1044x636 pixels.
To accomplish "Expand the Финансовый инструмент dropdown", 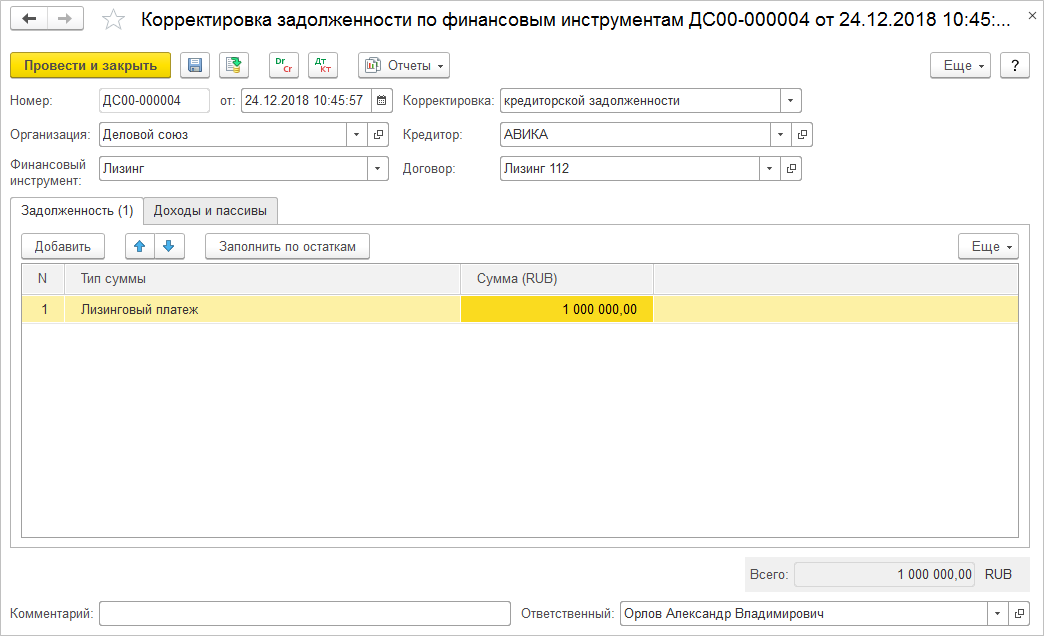I will coord(378,168).
